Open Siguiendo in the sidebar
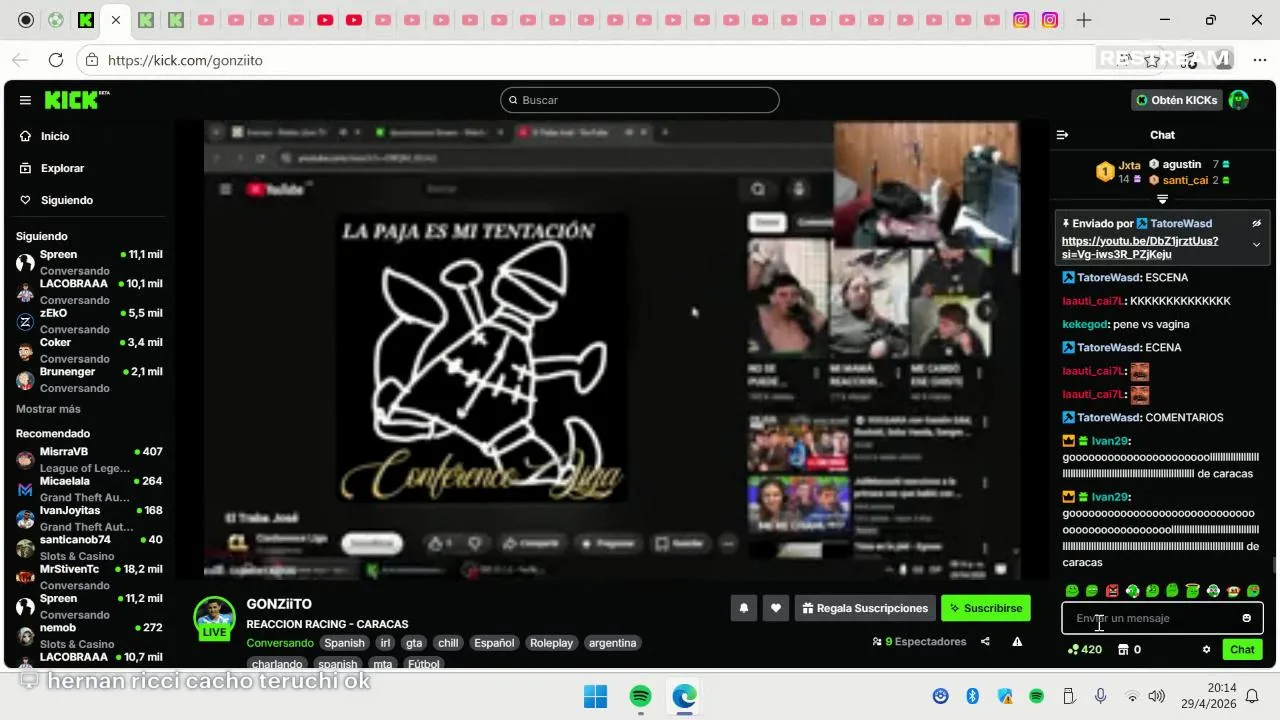1280x720 pixels. [66, 200]
